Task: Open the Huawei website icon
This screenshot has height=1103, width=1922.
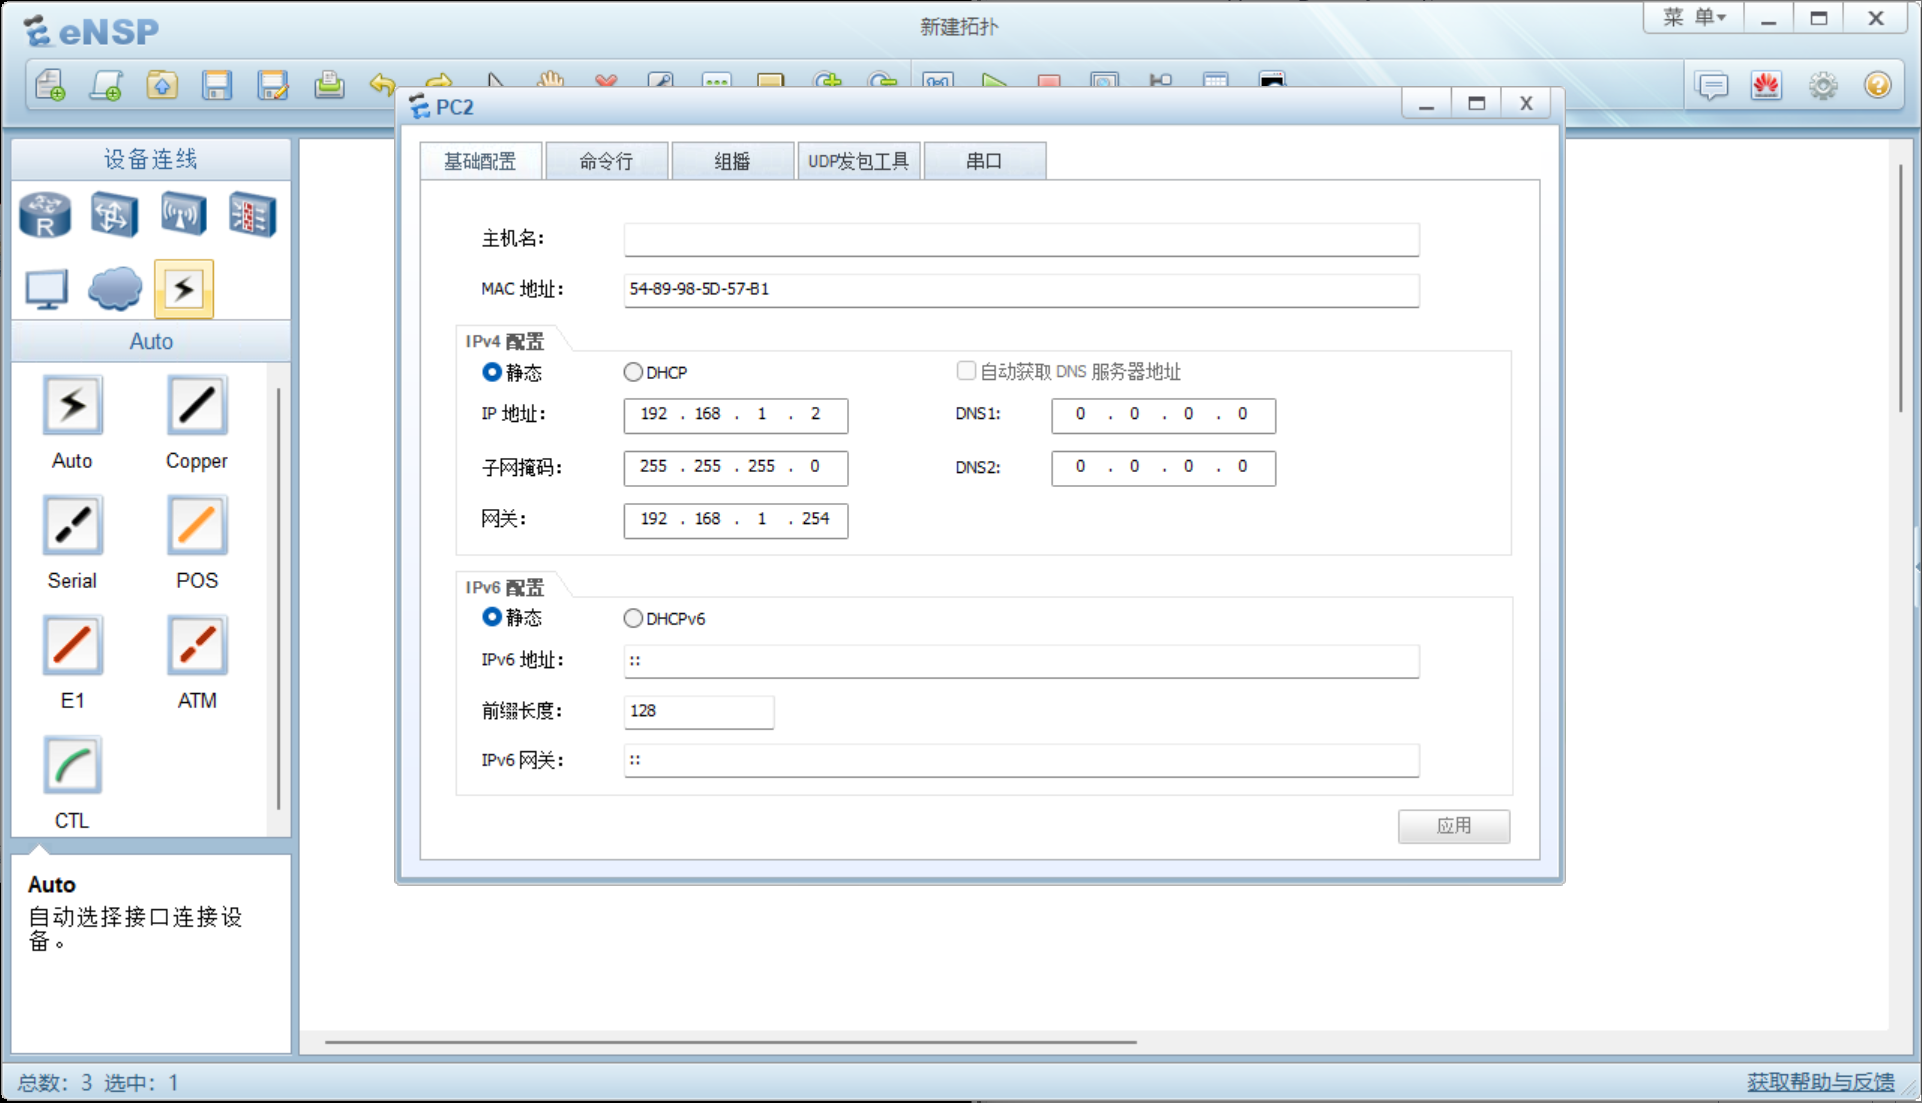Action: pyautogui.click(x=1766, y=86)
